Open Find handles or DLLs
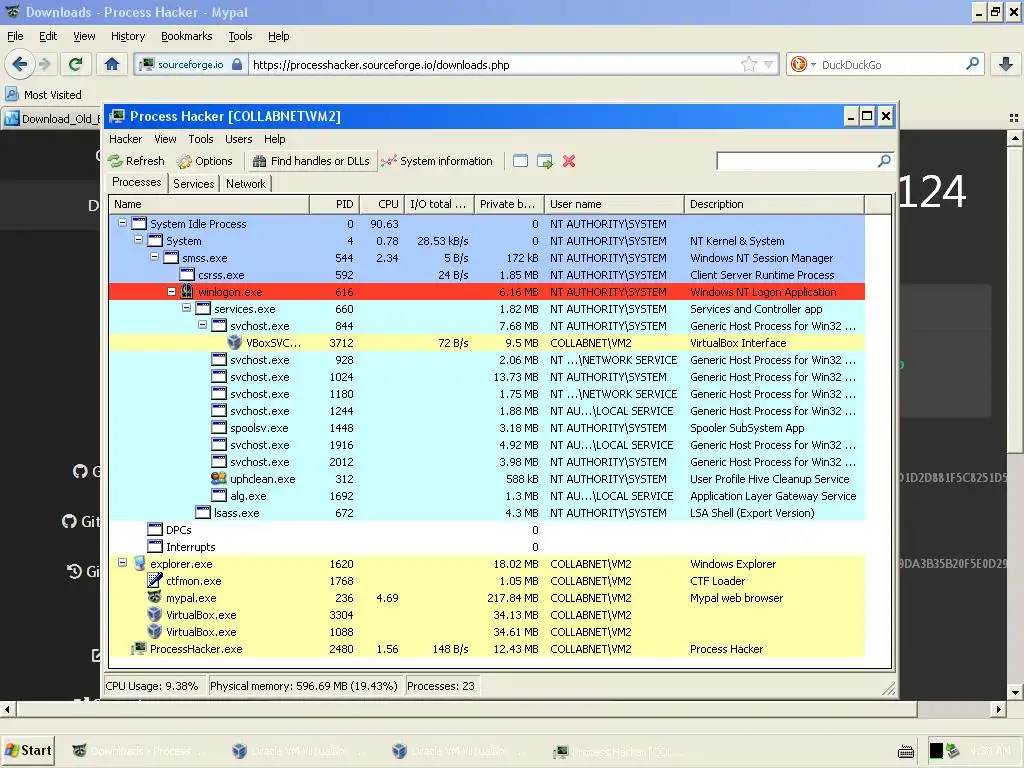1024x768 pixels. 311,161
